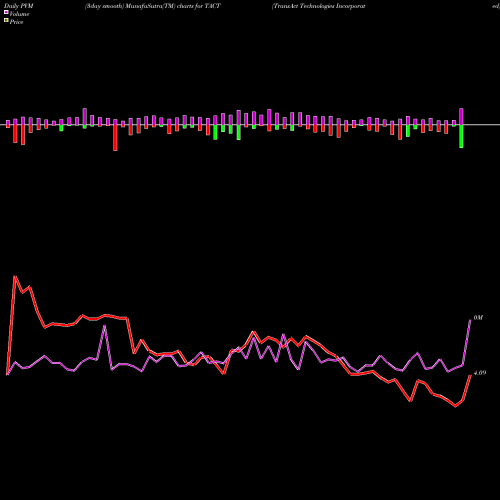Click the MunafaSutra charts for TACT heading
500x500 pixels.
152,6
